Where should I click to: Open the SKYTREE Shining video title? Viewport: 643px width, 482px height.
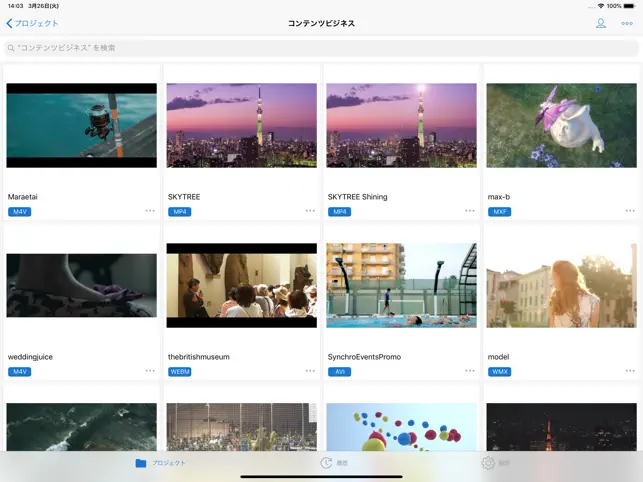coord(357,197)
